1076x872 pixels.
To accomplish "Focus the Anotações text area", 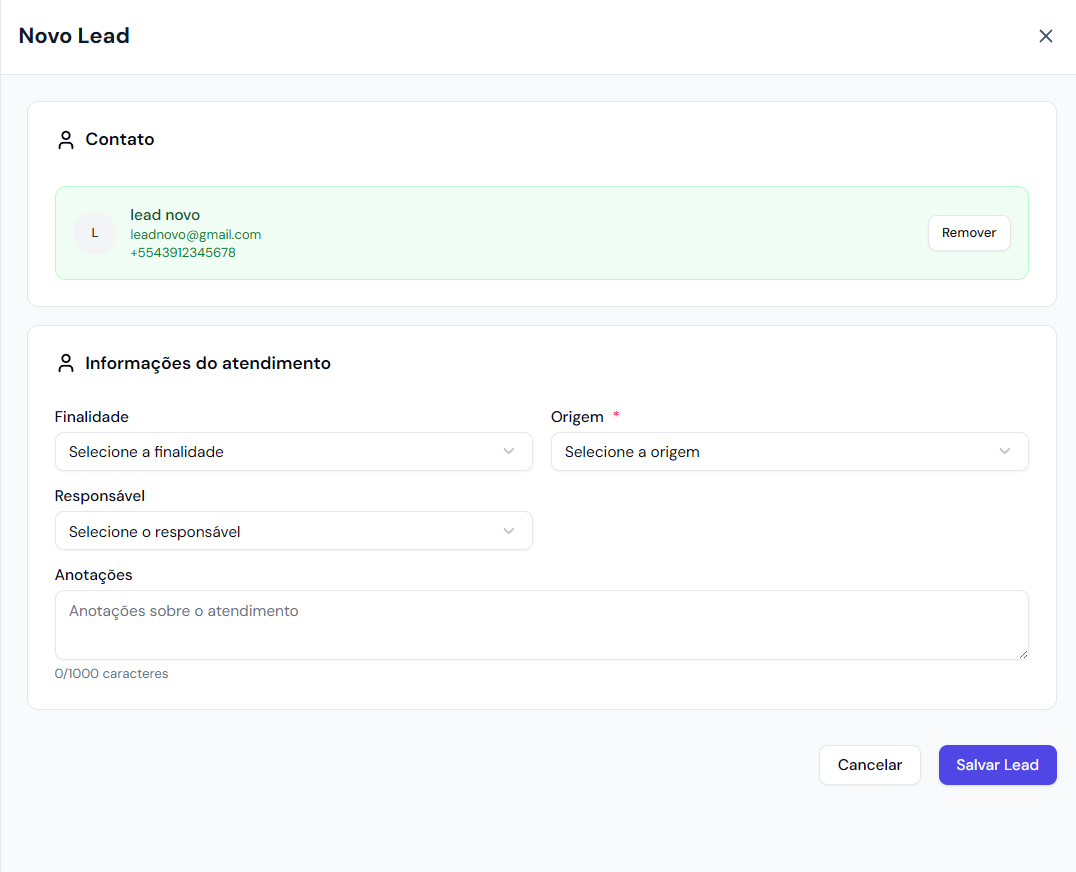I will tap(541, 625).
